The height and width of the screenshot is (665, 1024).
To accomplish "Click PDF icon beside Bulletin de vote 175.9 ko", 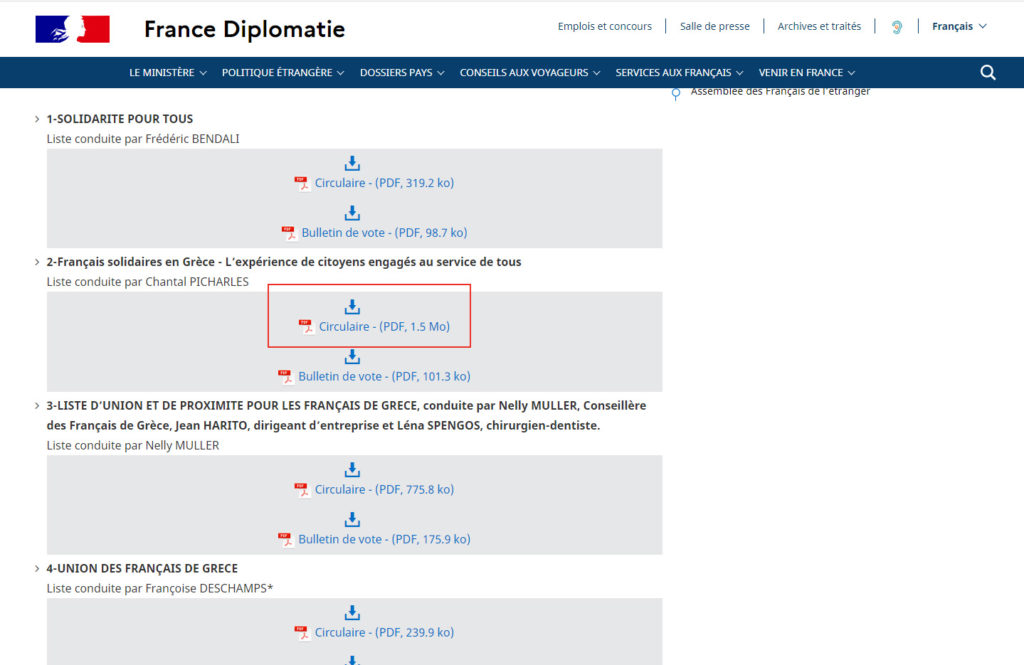I will [286, 539].
